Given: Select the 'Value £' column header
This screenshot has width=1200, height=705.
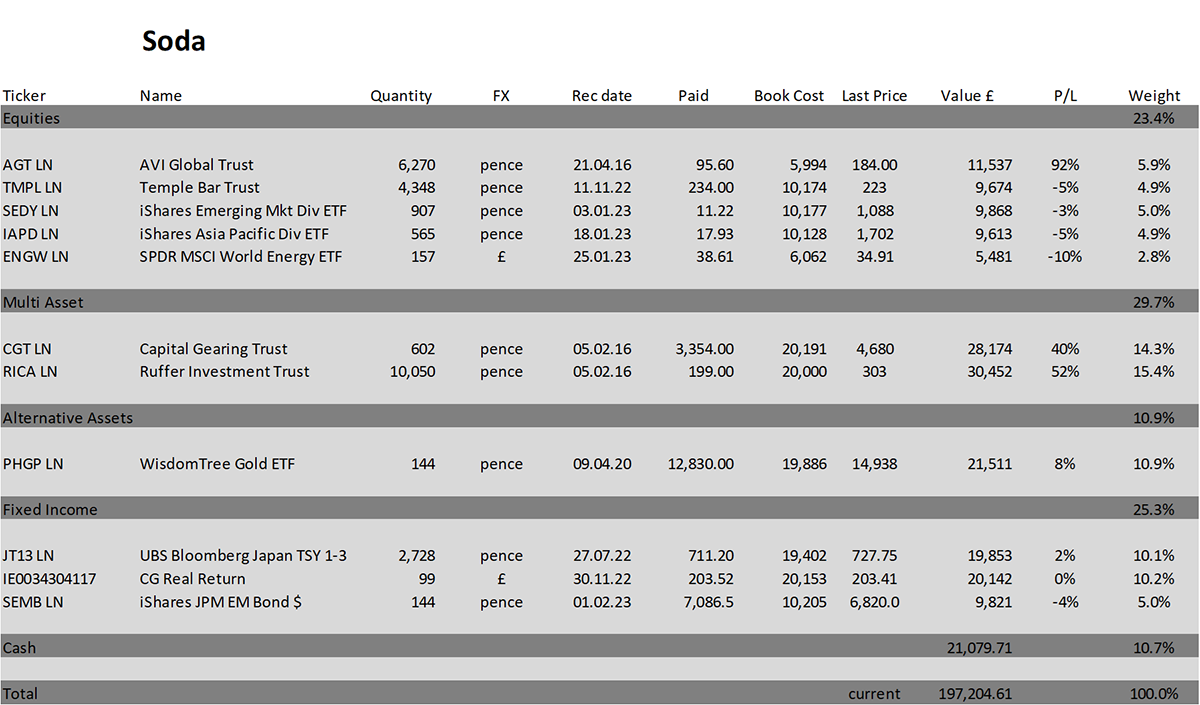Looking at the screenshot, I should (967, 96).
